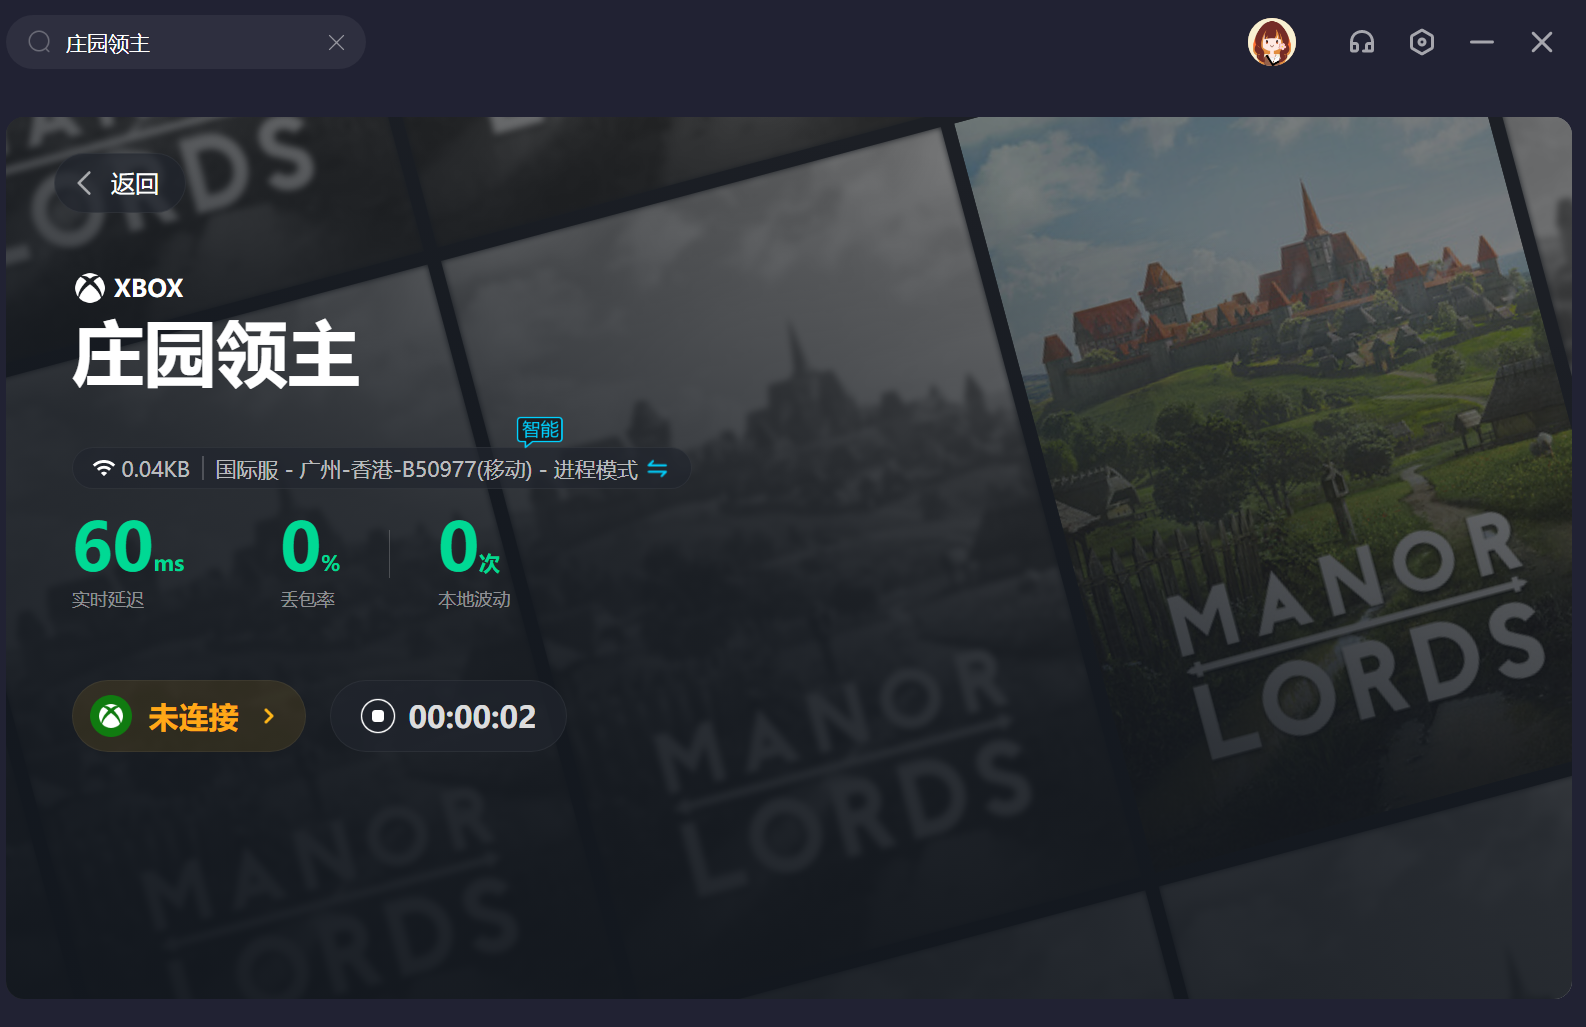Stop acceleration with the stop icon
Image resolution: width=1586 pixels, height=1027 pixels.
(378, 716)
